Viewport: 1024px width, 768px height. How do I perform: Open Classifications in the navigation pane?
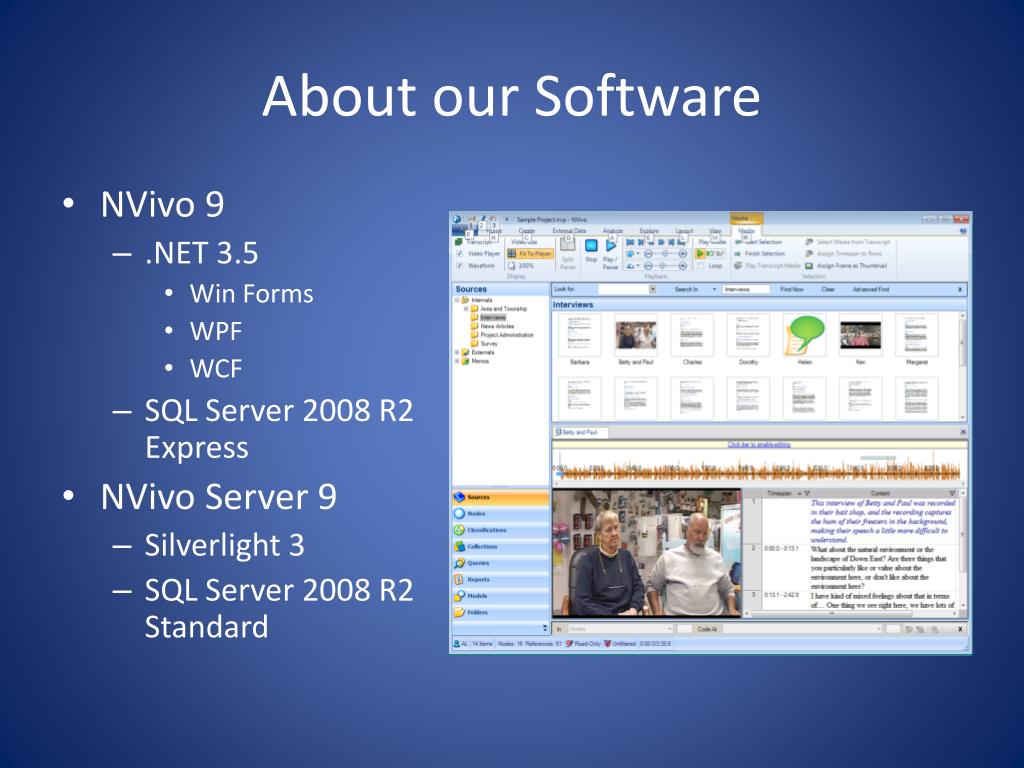[x=500, y=530]
